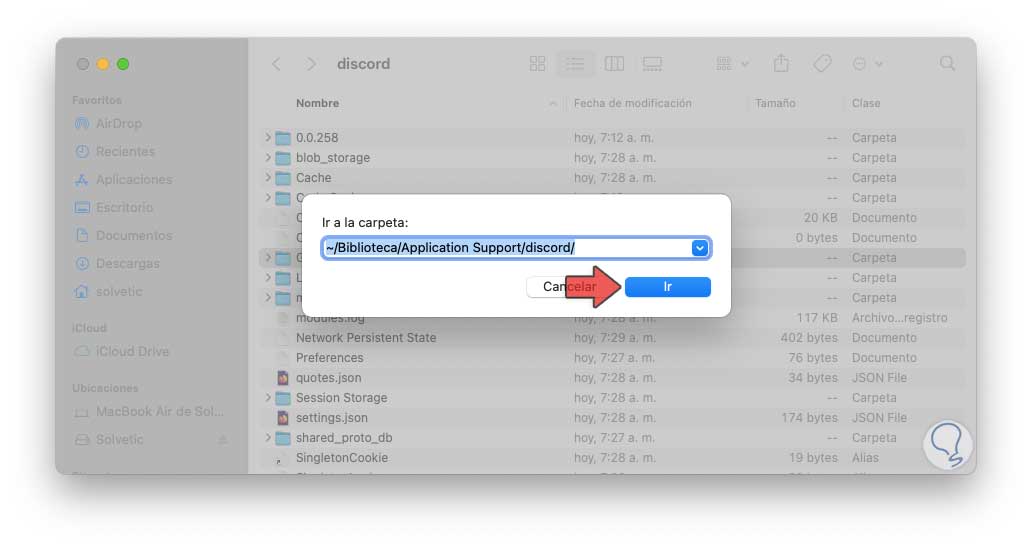
Task: Select the 0.0.258 folder row
Action: pos(613,137)
